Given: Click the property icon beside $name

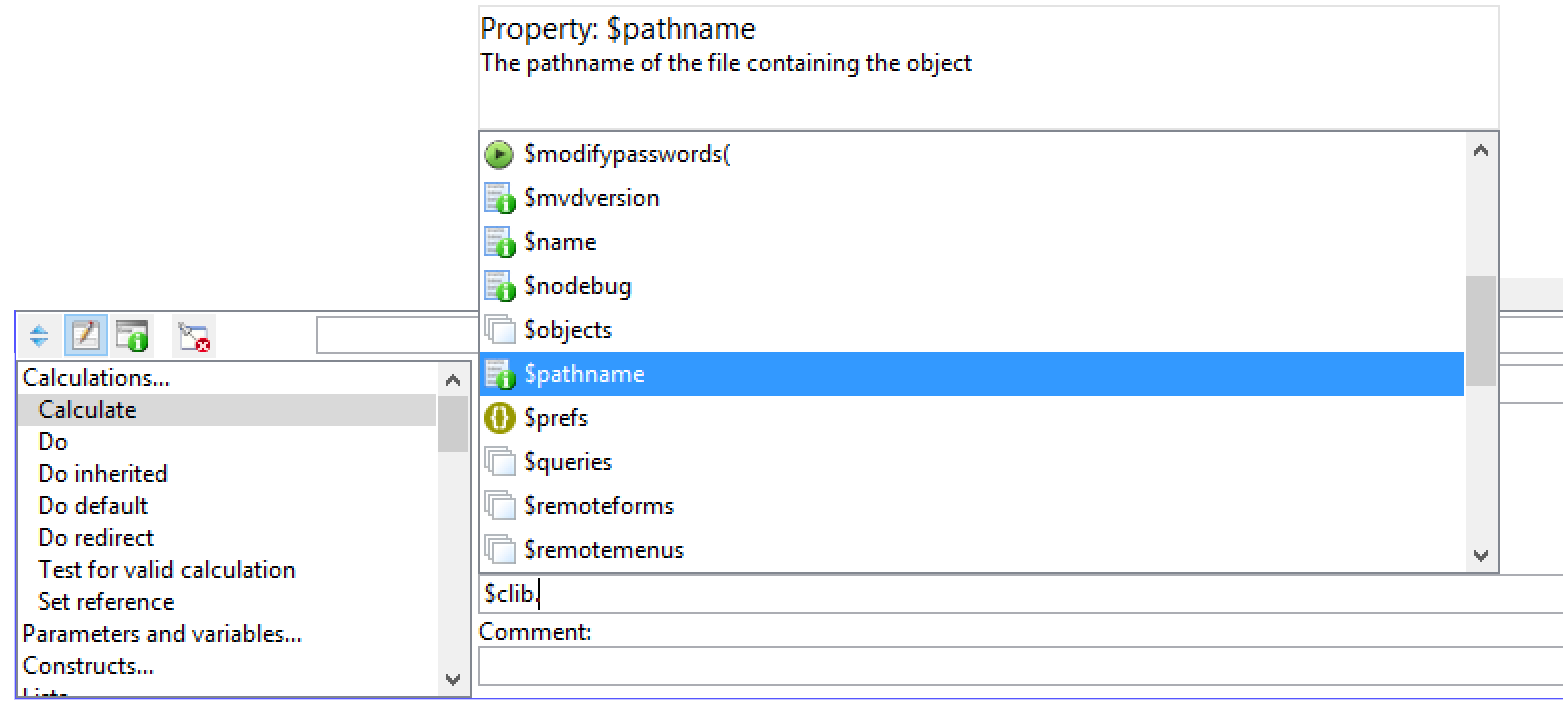Looking at the screenshot, I should [x=499, y=243].
